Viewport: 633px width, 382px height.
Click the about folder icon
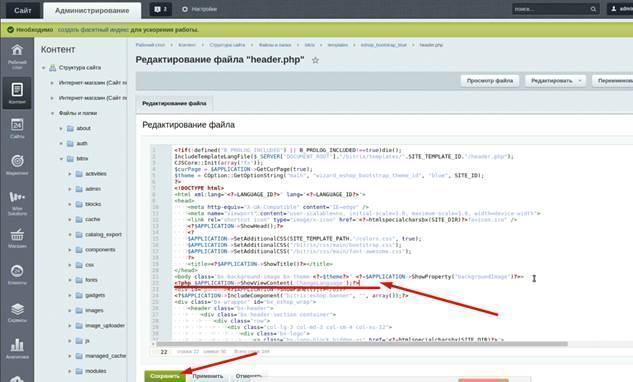click(x=70, y=128)
